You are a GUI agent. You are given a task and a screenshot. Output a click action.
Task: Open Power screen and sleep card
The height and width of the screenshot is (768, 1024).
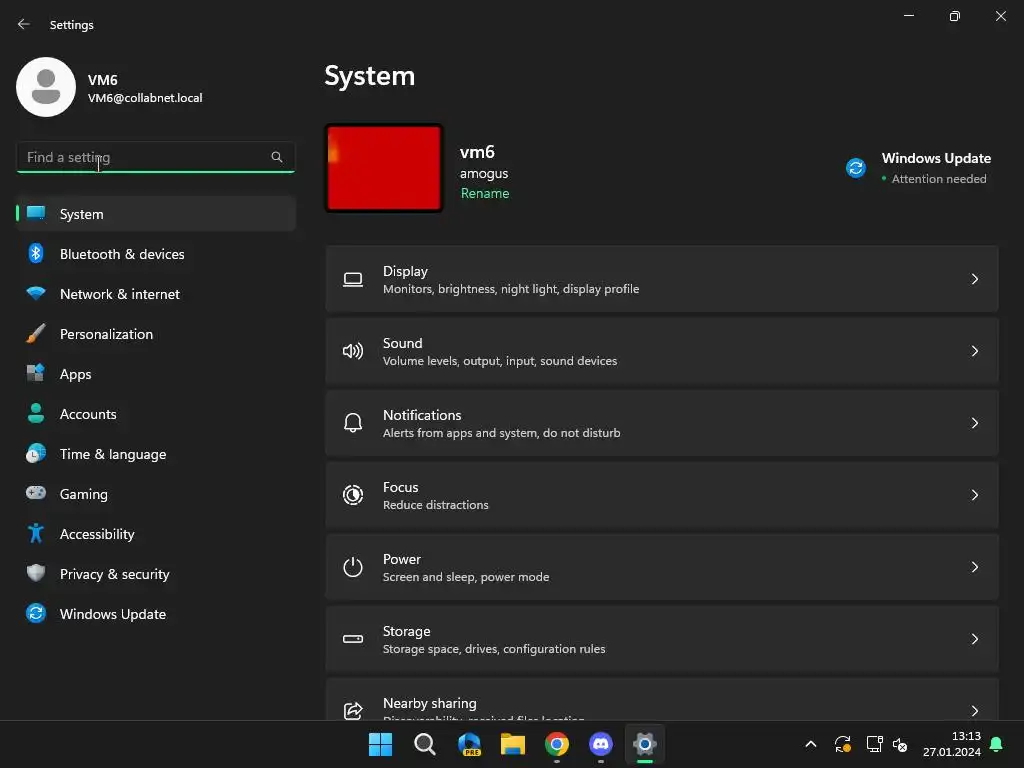pyautogui.click(x=662, y=567)
